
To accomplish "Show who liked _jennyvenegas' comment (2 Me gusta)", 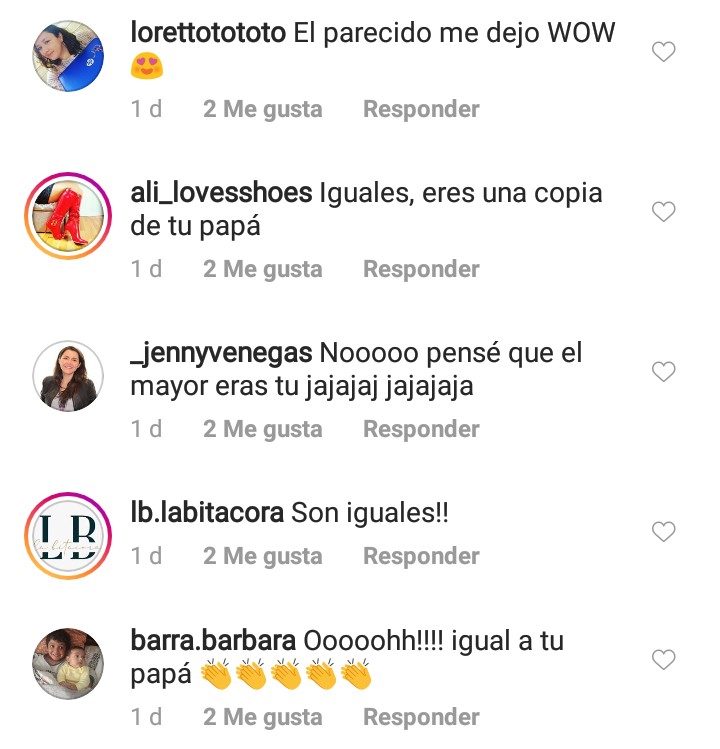I will [262, 429].
